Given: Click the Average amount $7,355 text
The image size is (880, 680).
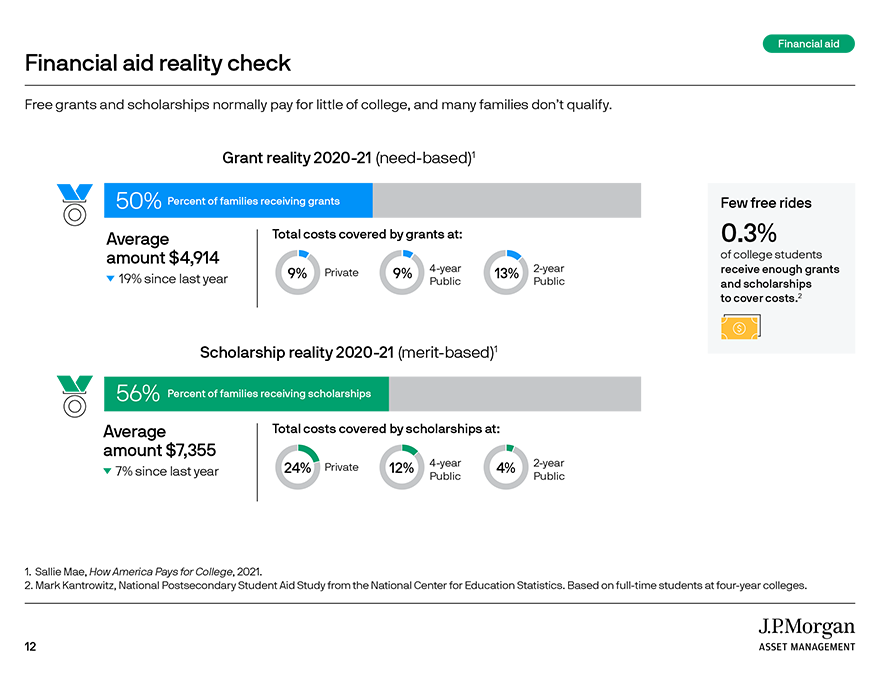Looking at the screenshot, I should 159,441.
